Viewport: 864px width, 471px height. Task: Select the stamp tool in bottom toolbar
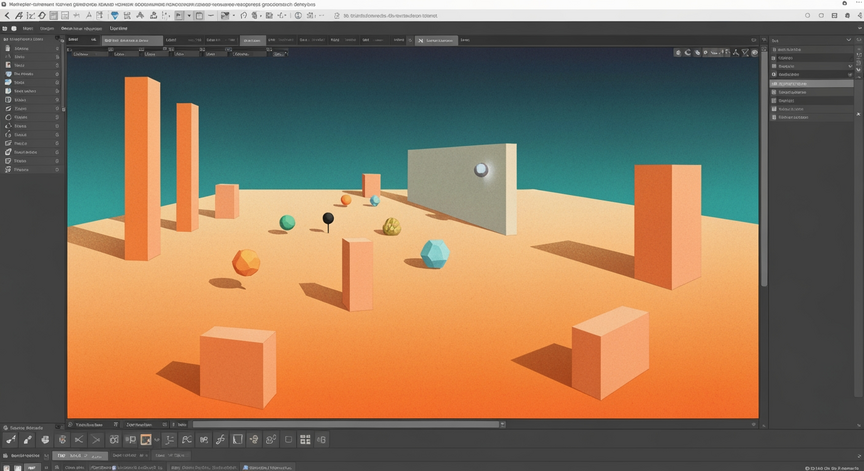pos(45,439)
